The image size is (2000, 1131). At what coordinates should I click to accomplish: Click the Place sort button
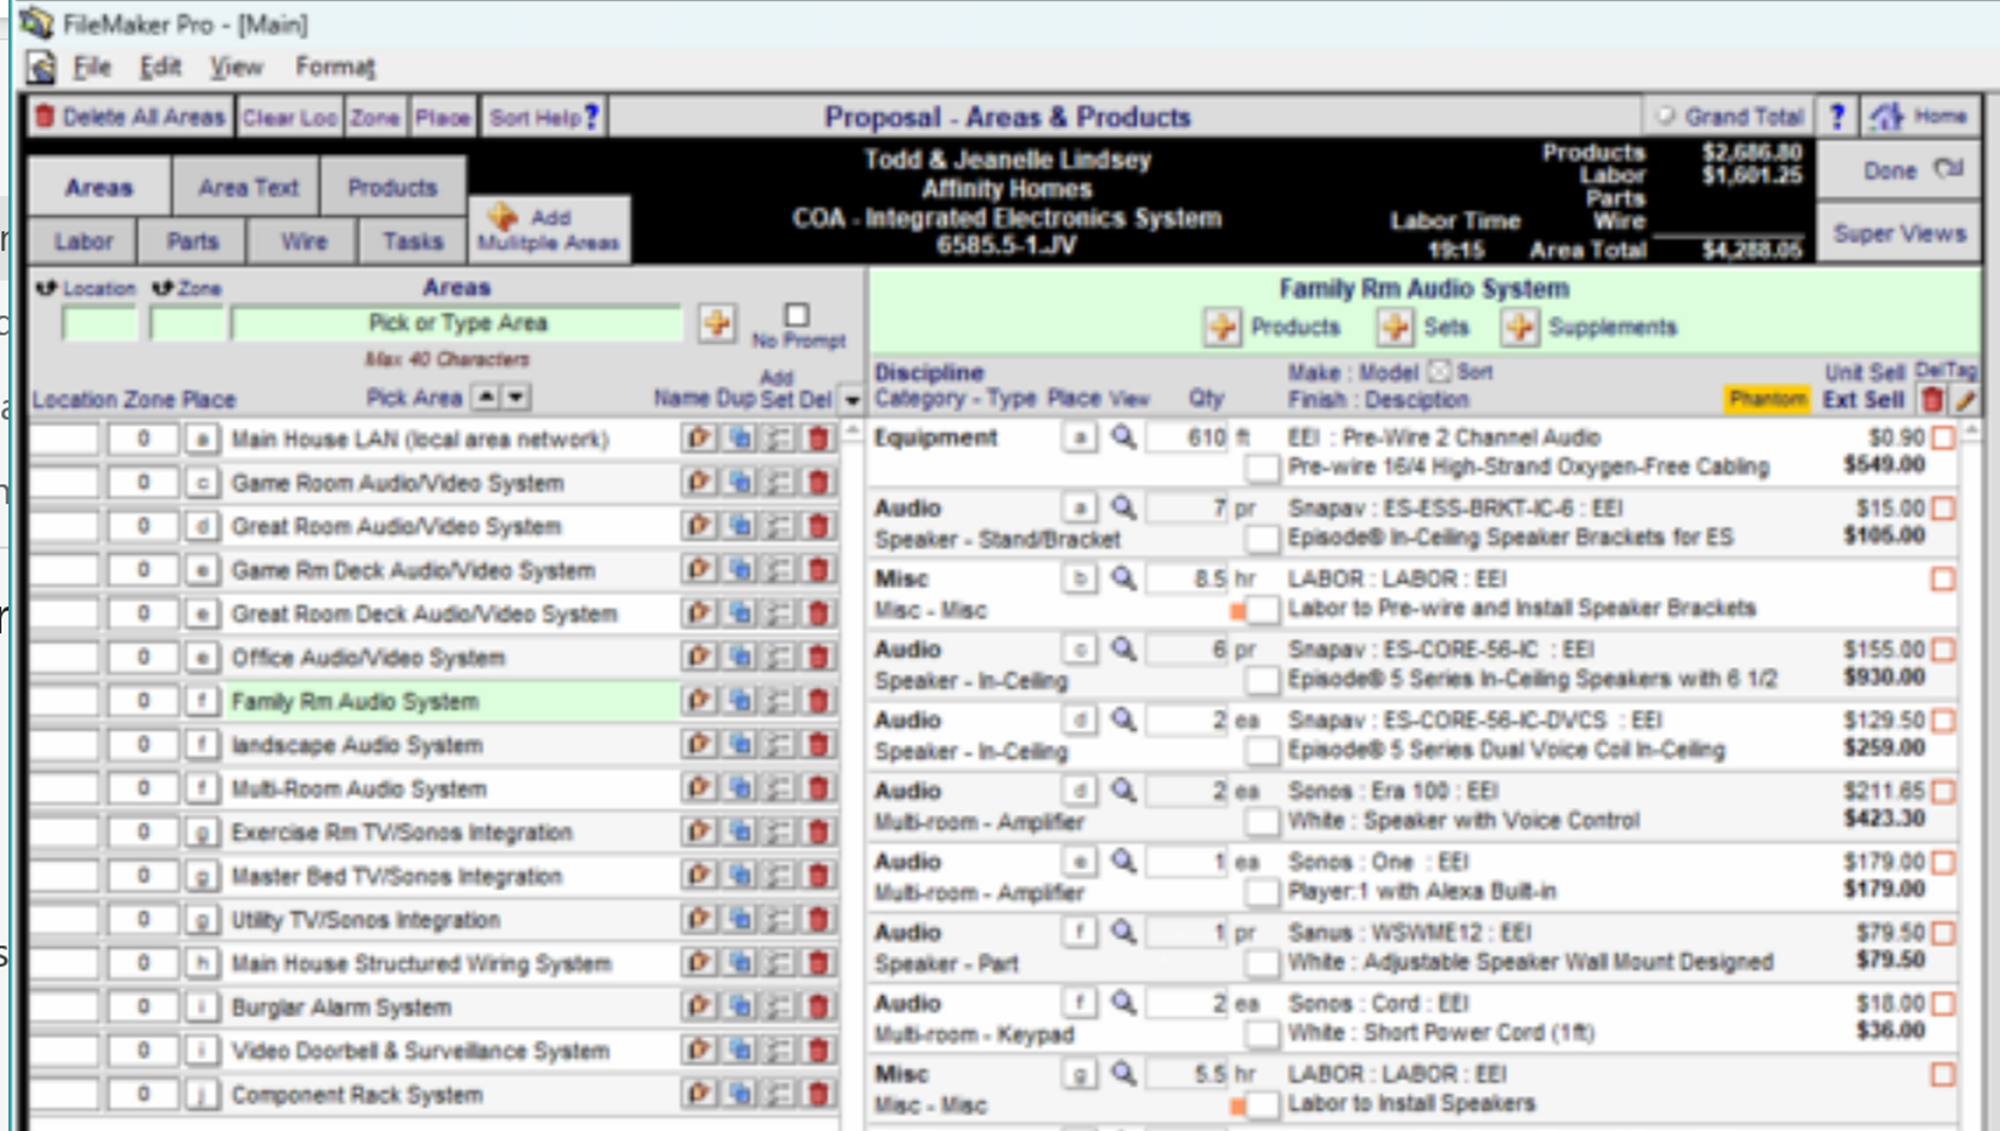click(442, 118)
